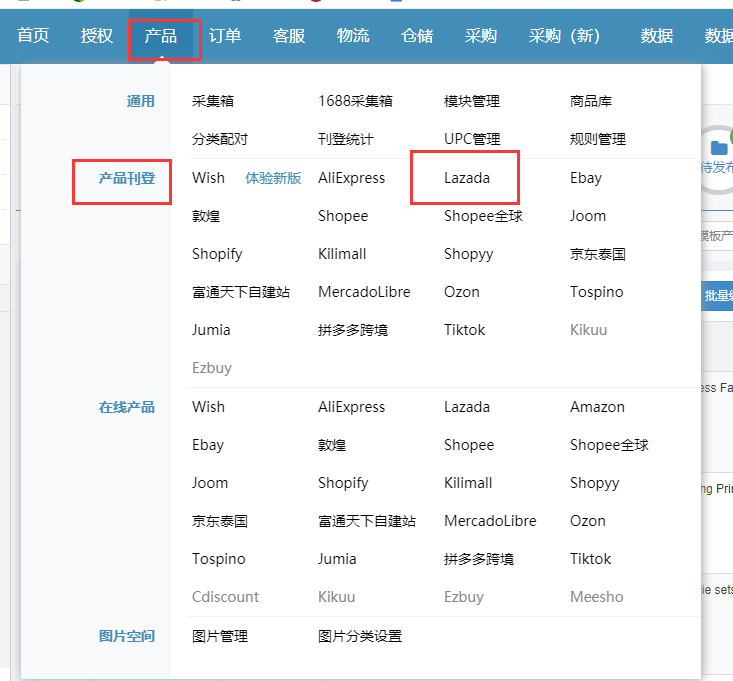The image size is (733, 681).
Task: Open 图片管理 under 图片空间
Action: coord(220,636)
